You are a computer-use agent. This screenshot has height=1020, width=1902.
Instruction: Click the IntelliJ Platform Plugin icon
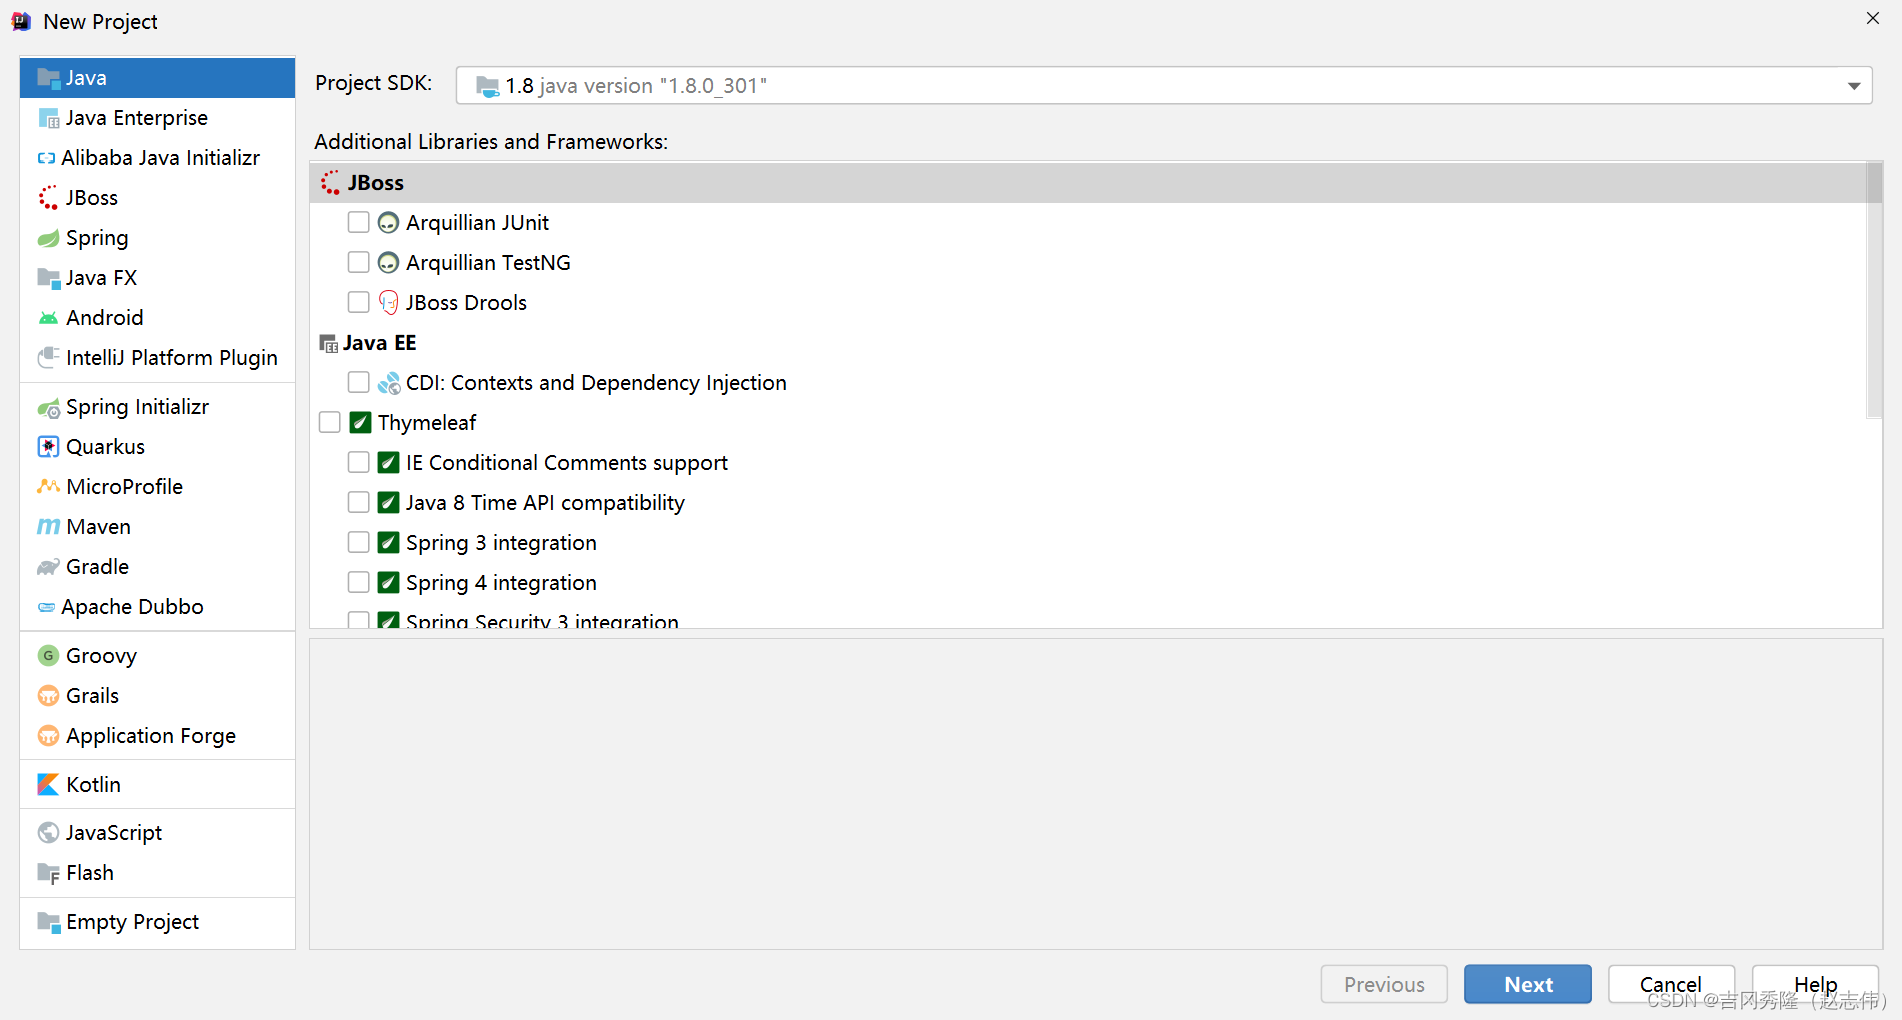48,357
